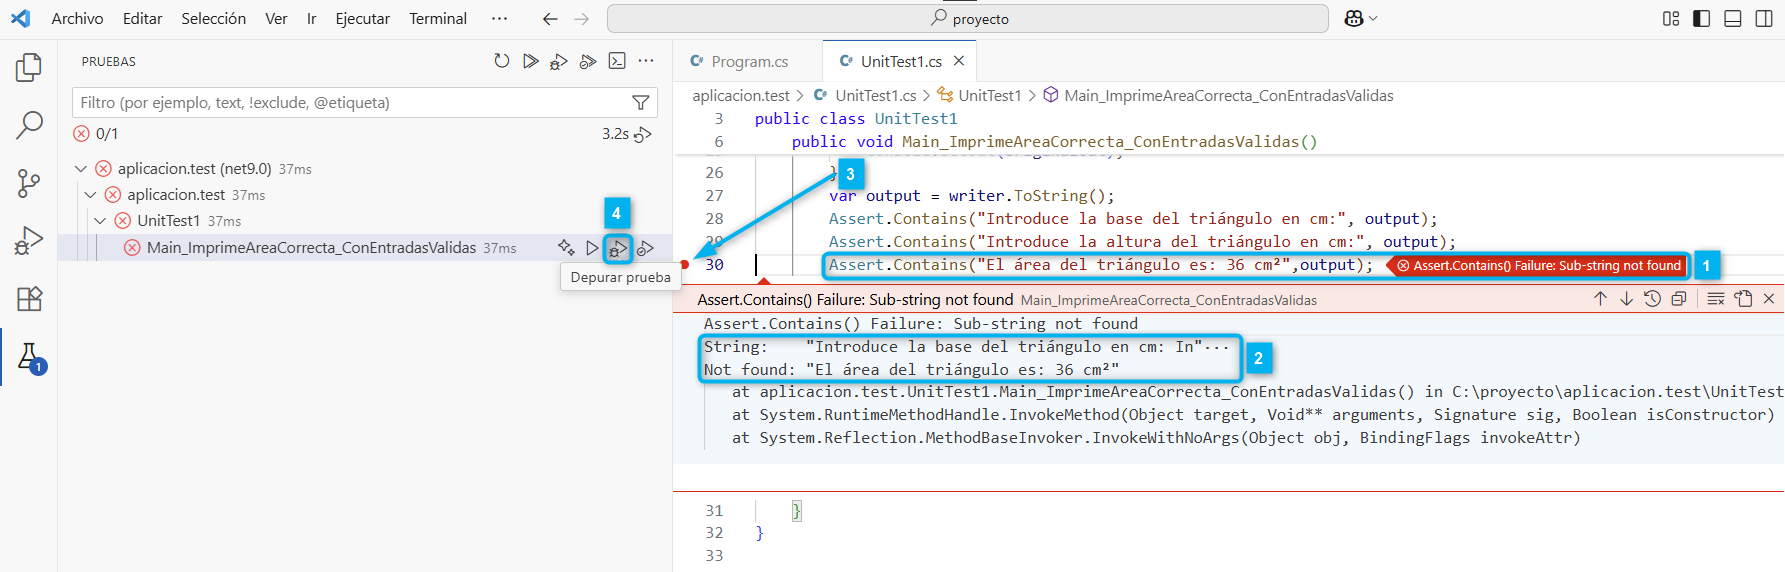Click the filter funnel icon
This screenshot has width=1785, height=572.
click(641, 103)
